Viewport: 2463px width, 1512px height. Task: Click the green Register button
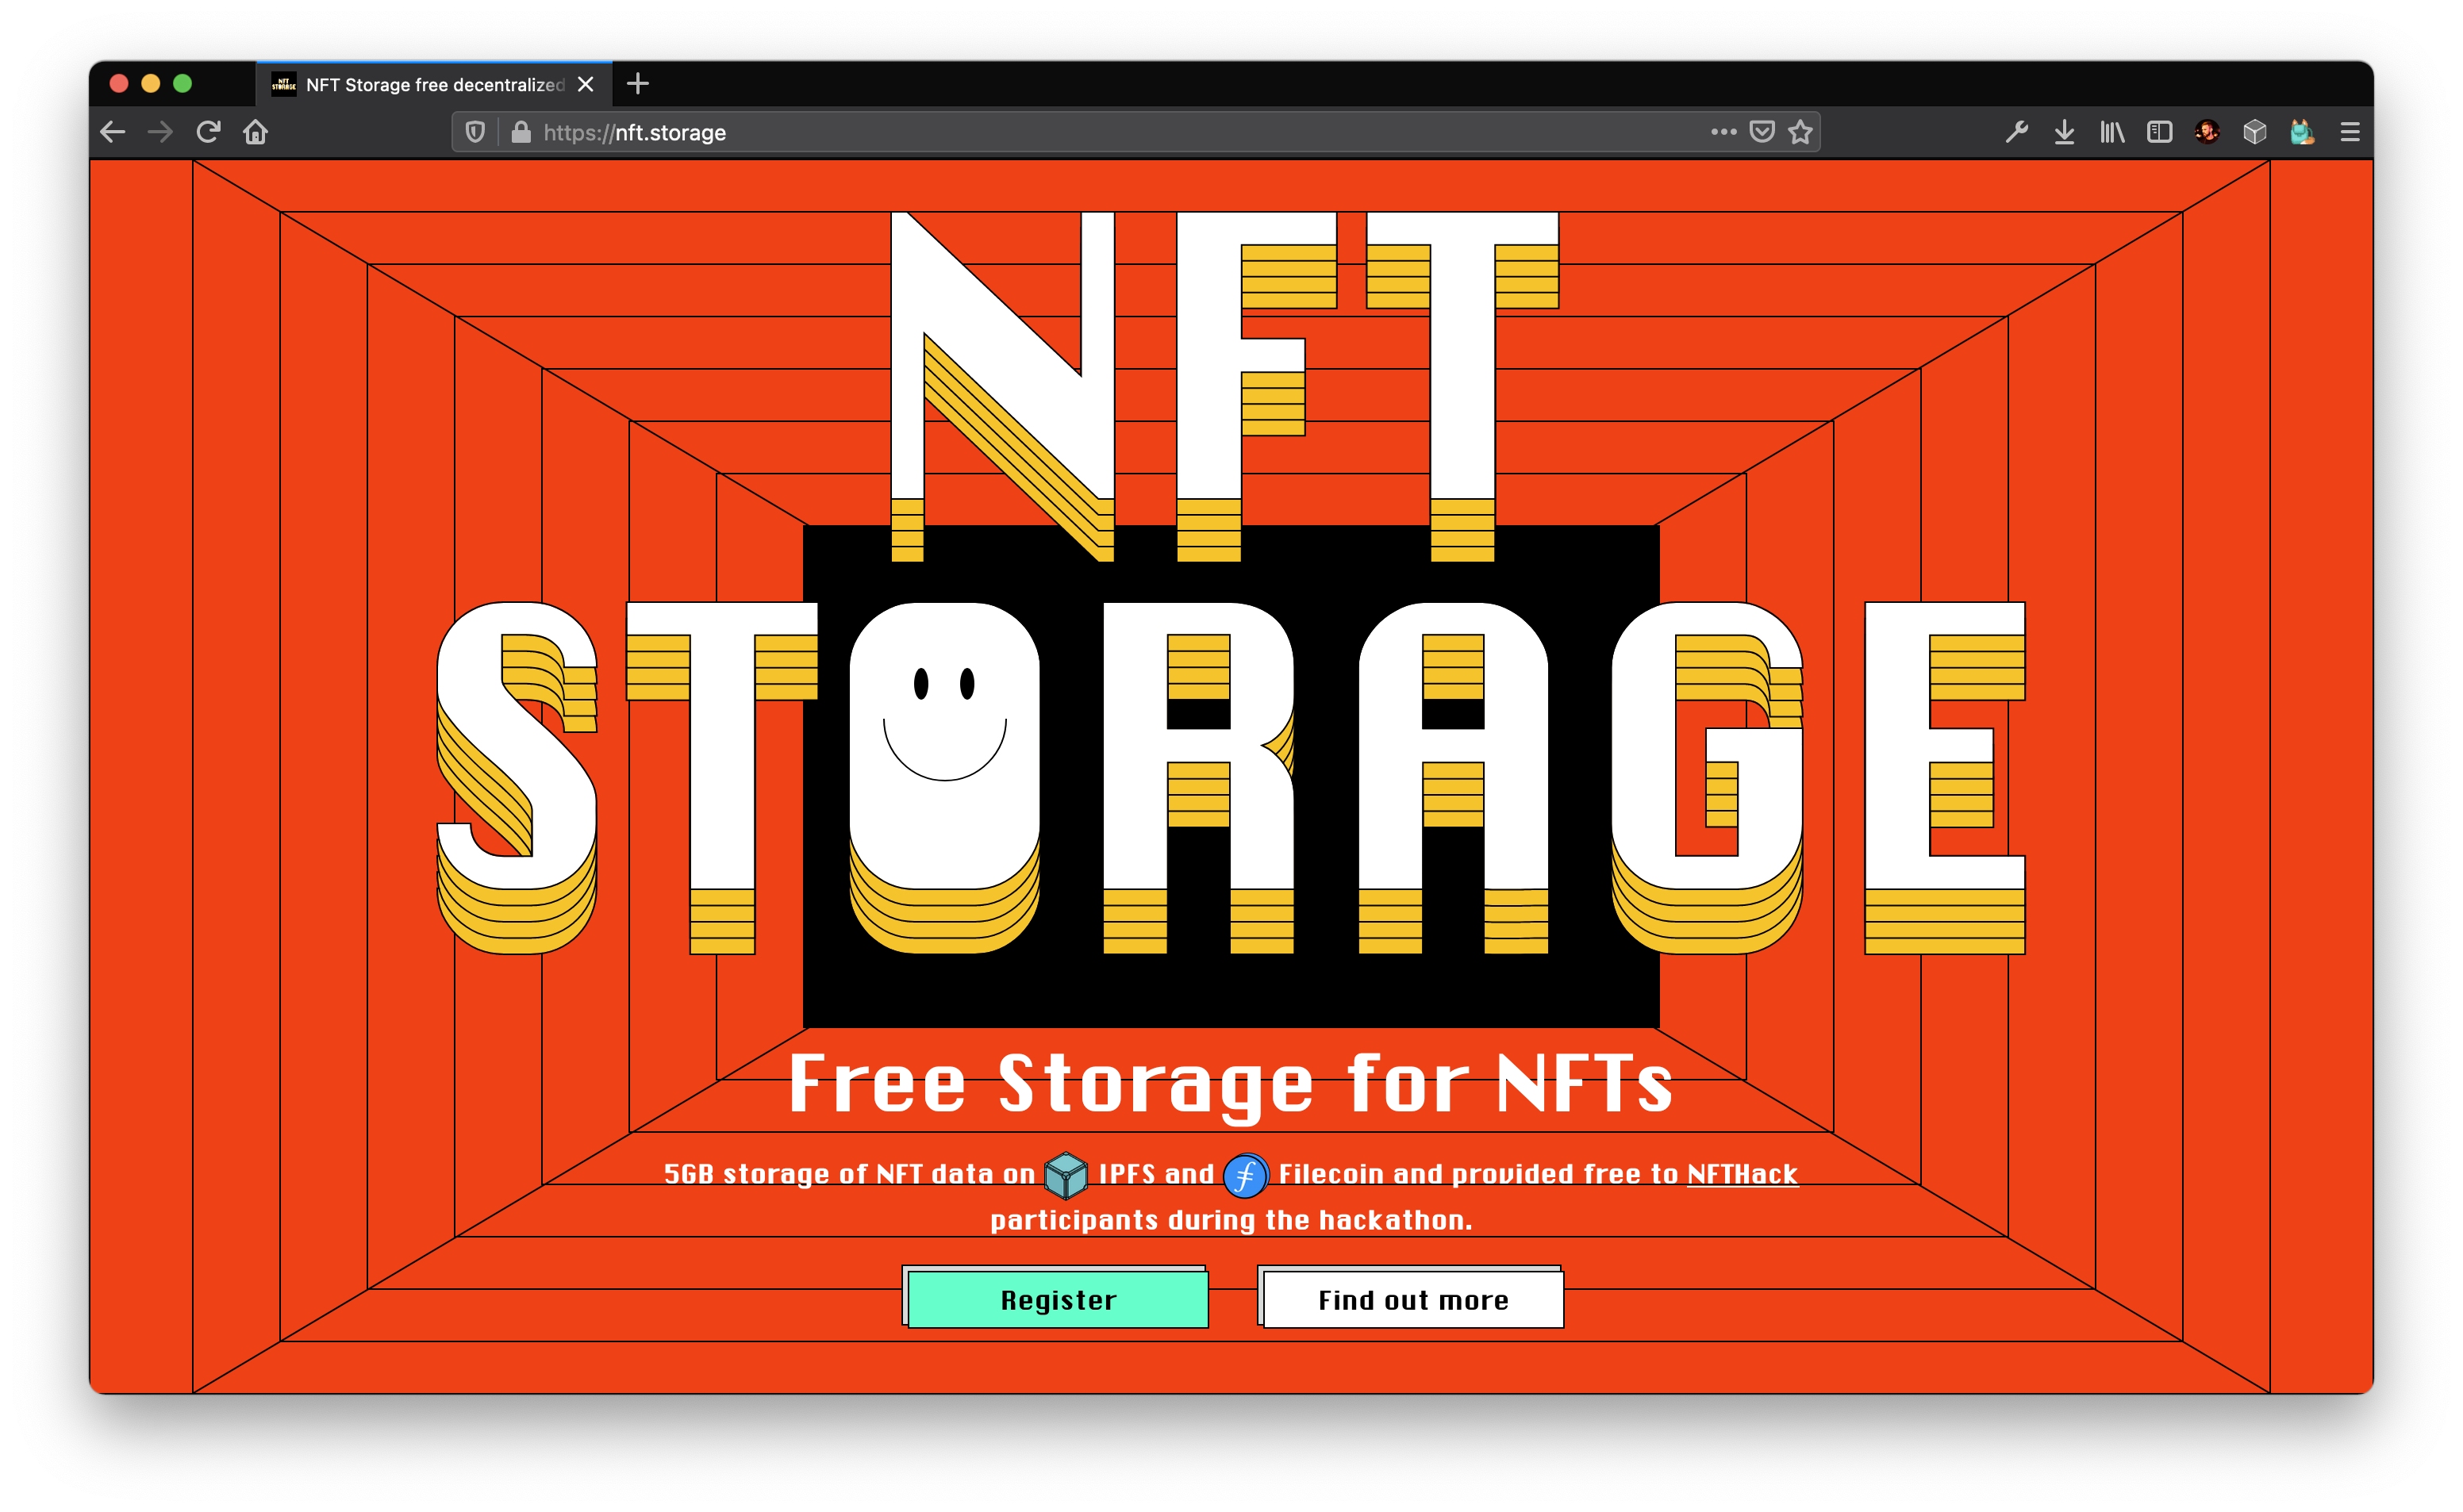pyautogui.click(x=1057, y=1299)
